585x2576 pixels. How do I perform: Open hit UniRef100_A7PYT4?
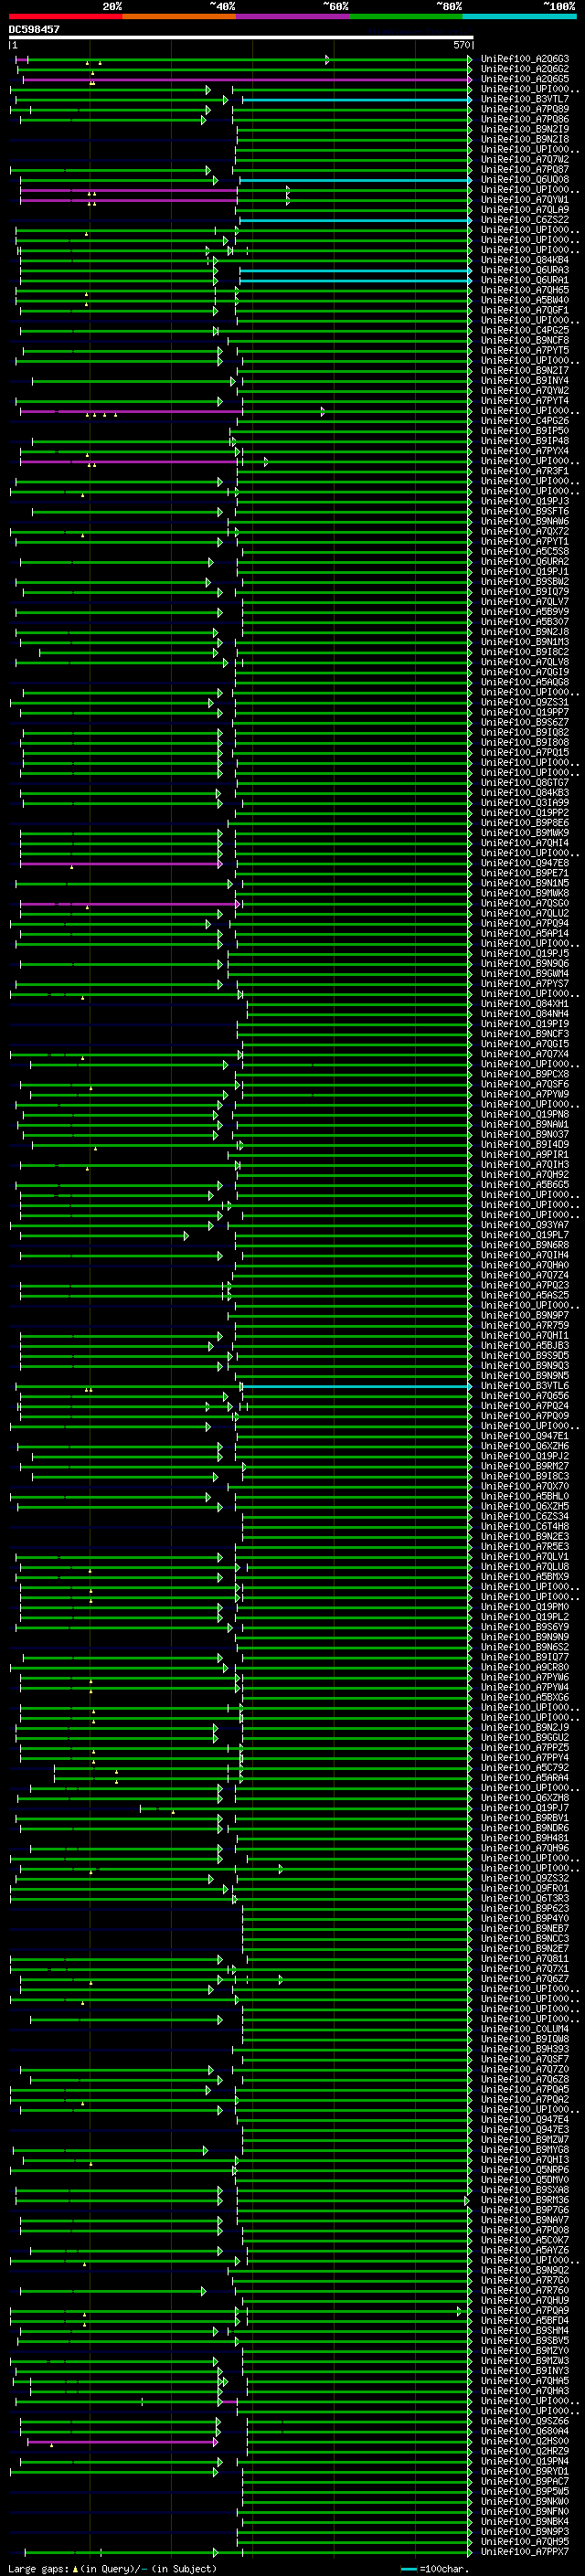(525, 401)
